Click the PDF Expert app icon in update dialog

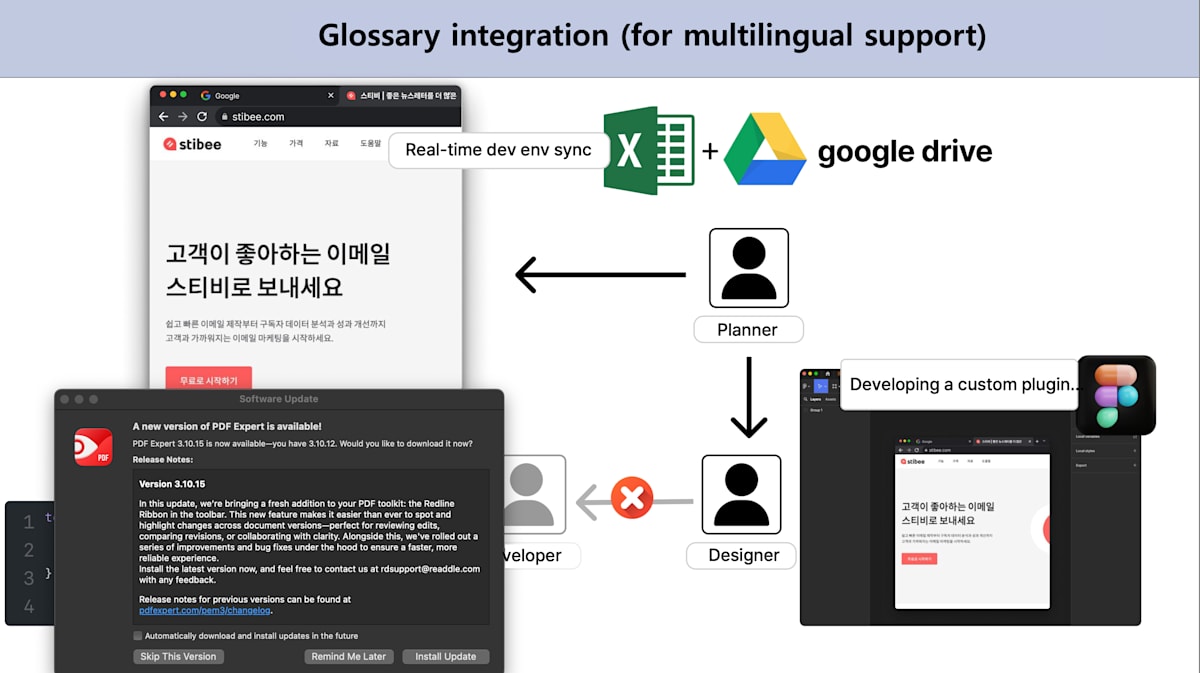(x=93, y=447)
